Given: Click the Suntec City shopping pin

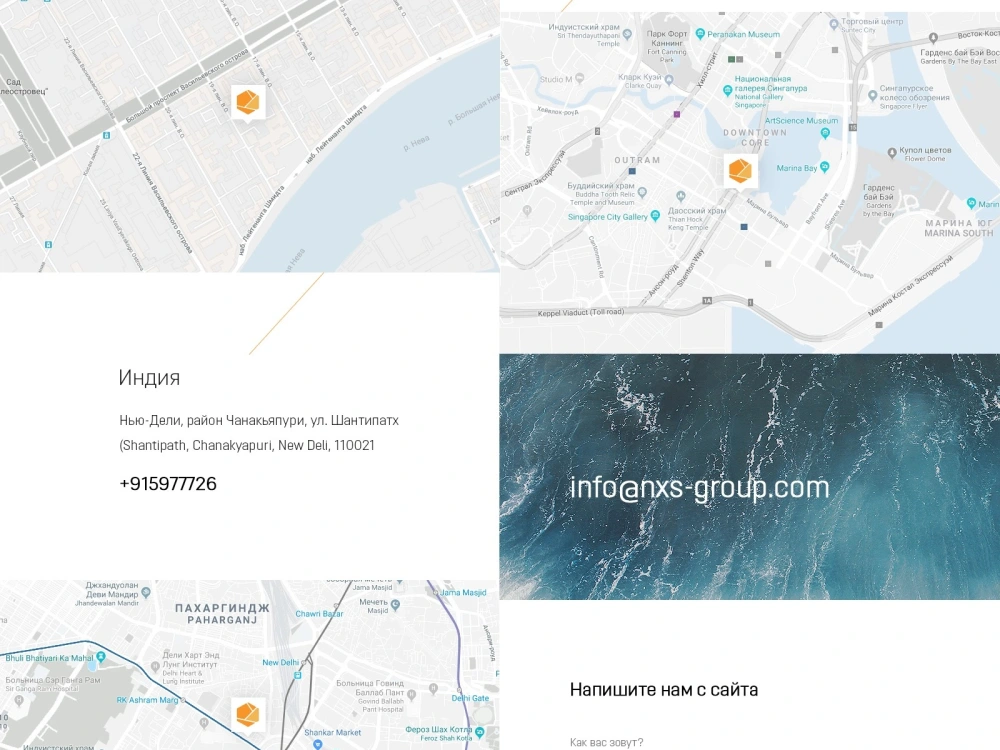Looking at the screenshot, I should 833,24.
